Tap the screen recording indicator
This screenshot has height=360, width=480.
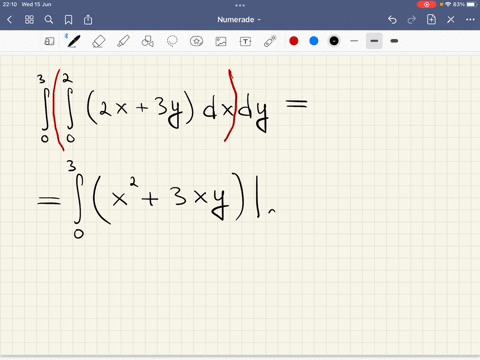click(426, 4)
